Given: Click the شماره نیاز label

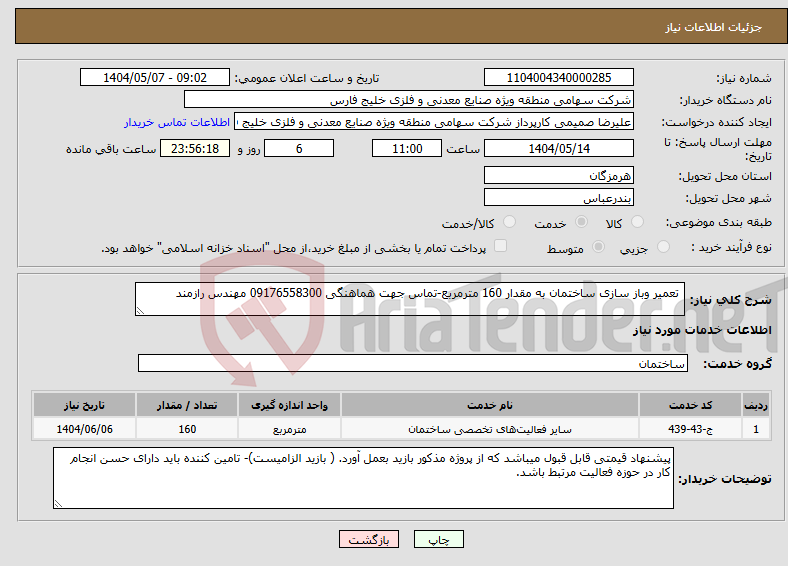Looking at the screenshot, I should click(x=744, y=78).
